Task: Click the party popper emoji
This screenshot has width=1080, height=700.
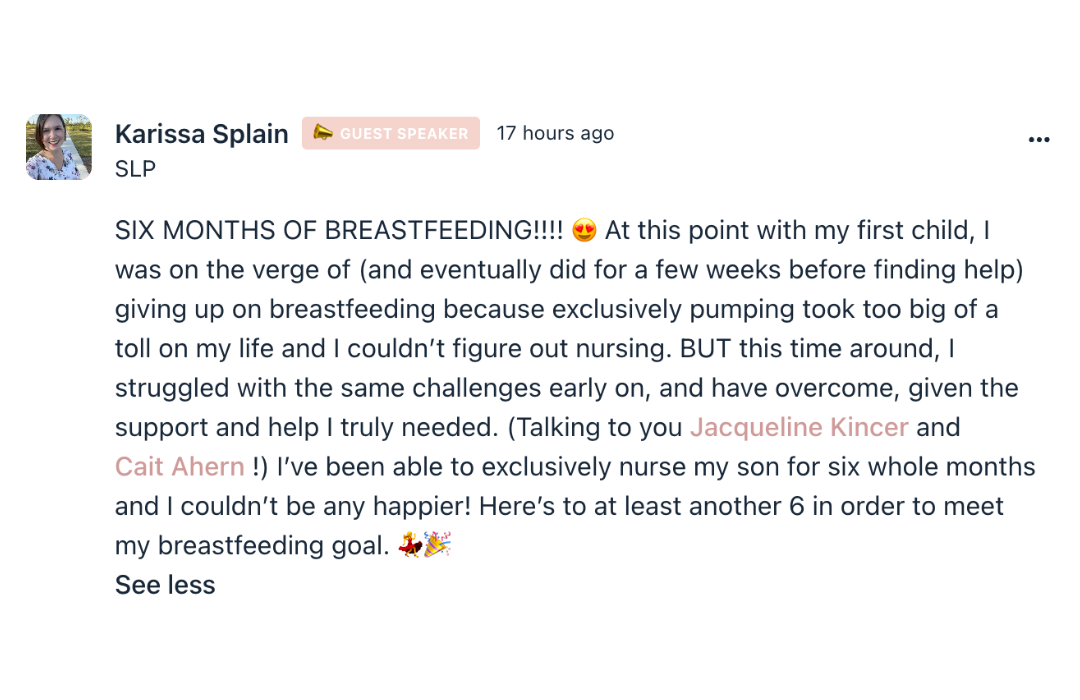Action: [x=438, y=546]
